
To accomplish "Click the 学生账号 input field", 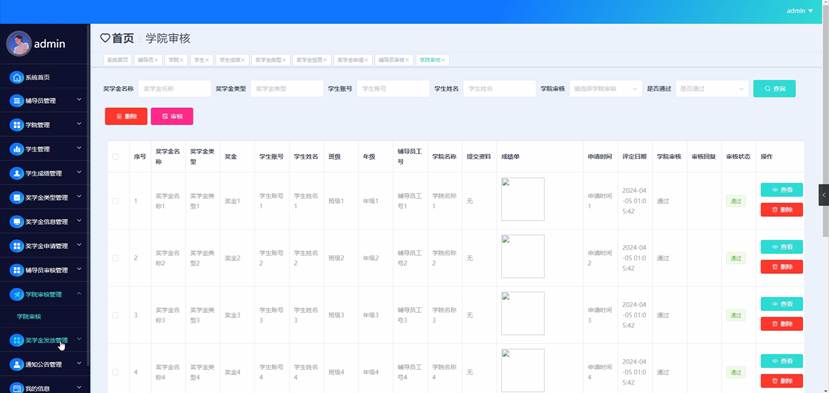I will click(x=393, y=89).
